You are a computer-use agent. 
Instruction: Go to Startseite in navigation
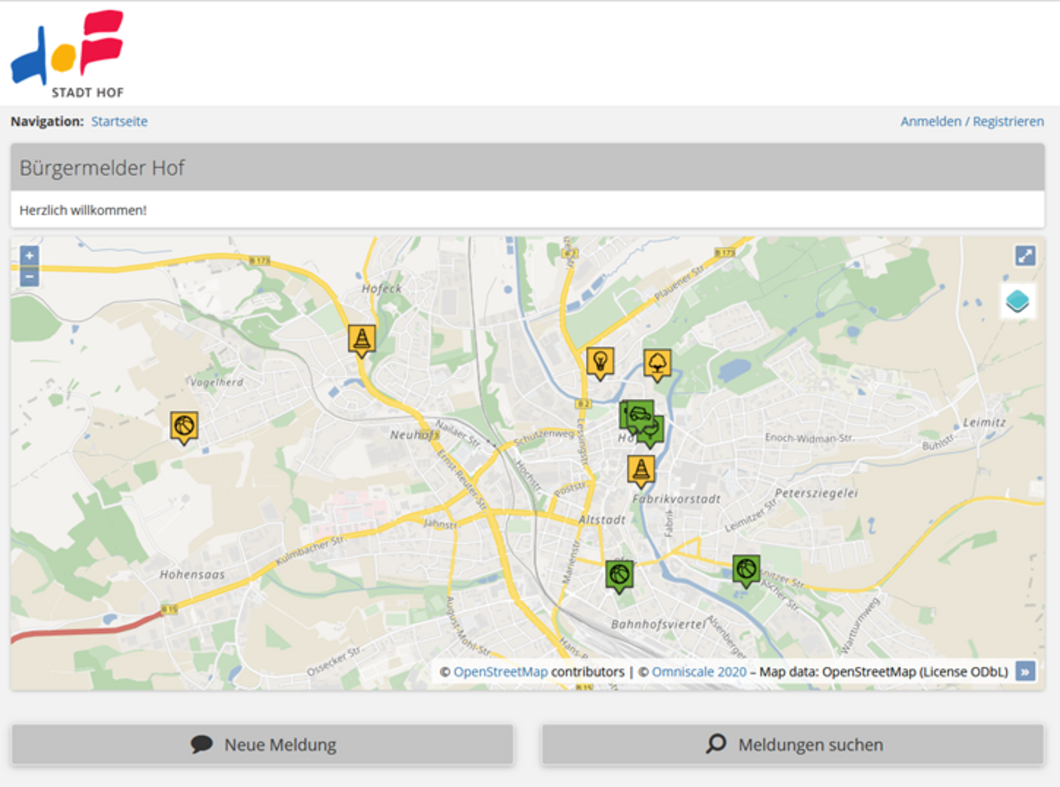click(x=120, y=122)
